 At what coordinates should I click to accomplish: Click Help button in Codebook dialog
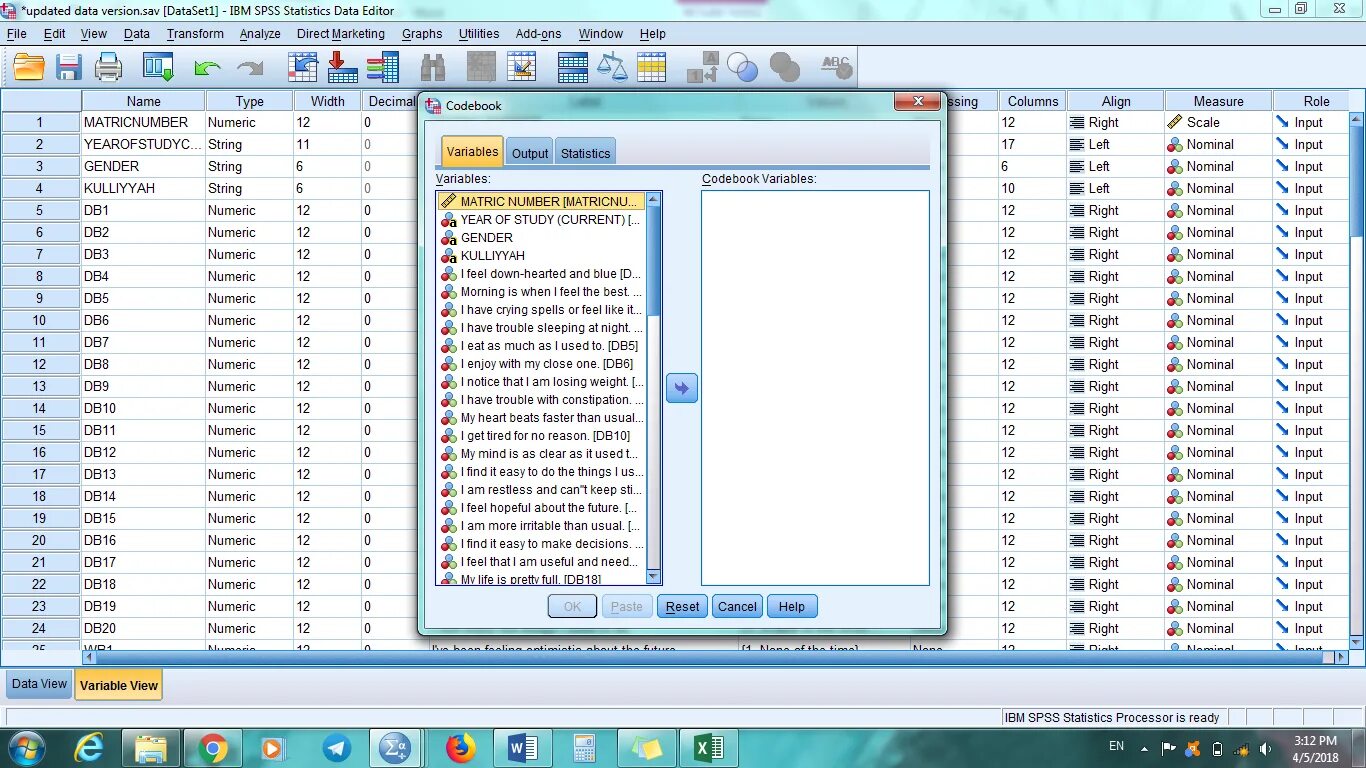(792, 606)
